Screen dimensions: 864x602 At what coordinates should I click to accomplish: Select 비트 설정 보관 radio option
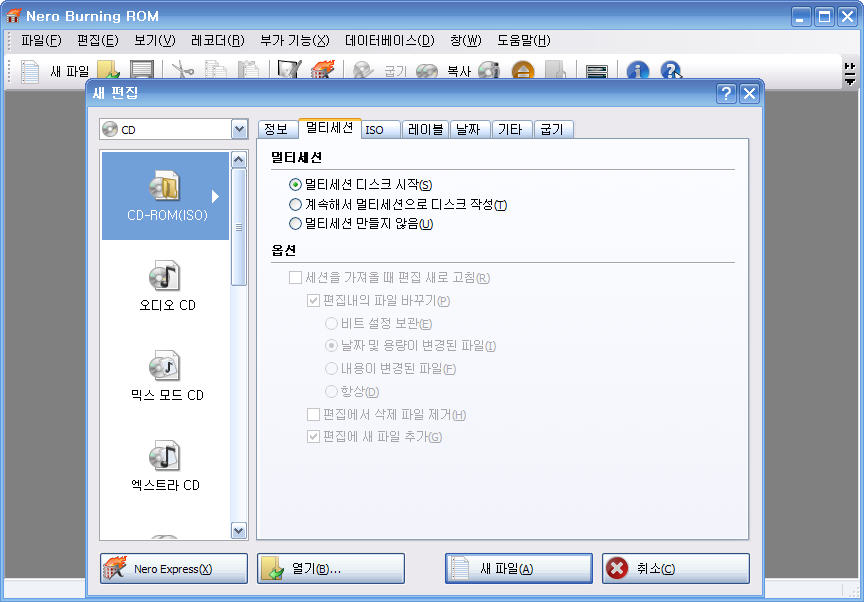(331, 323)
